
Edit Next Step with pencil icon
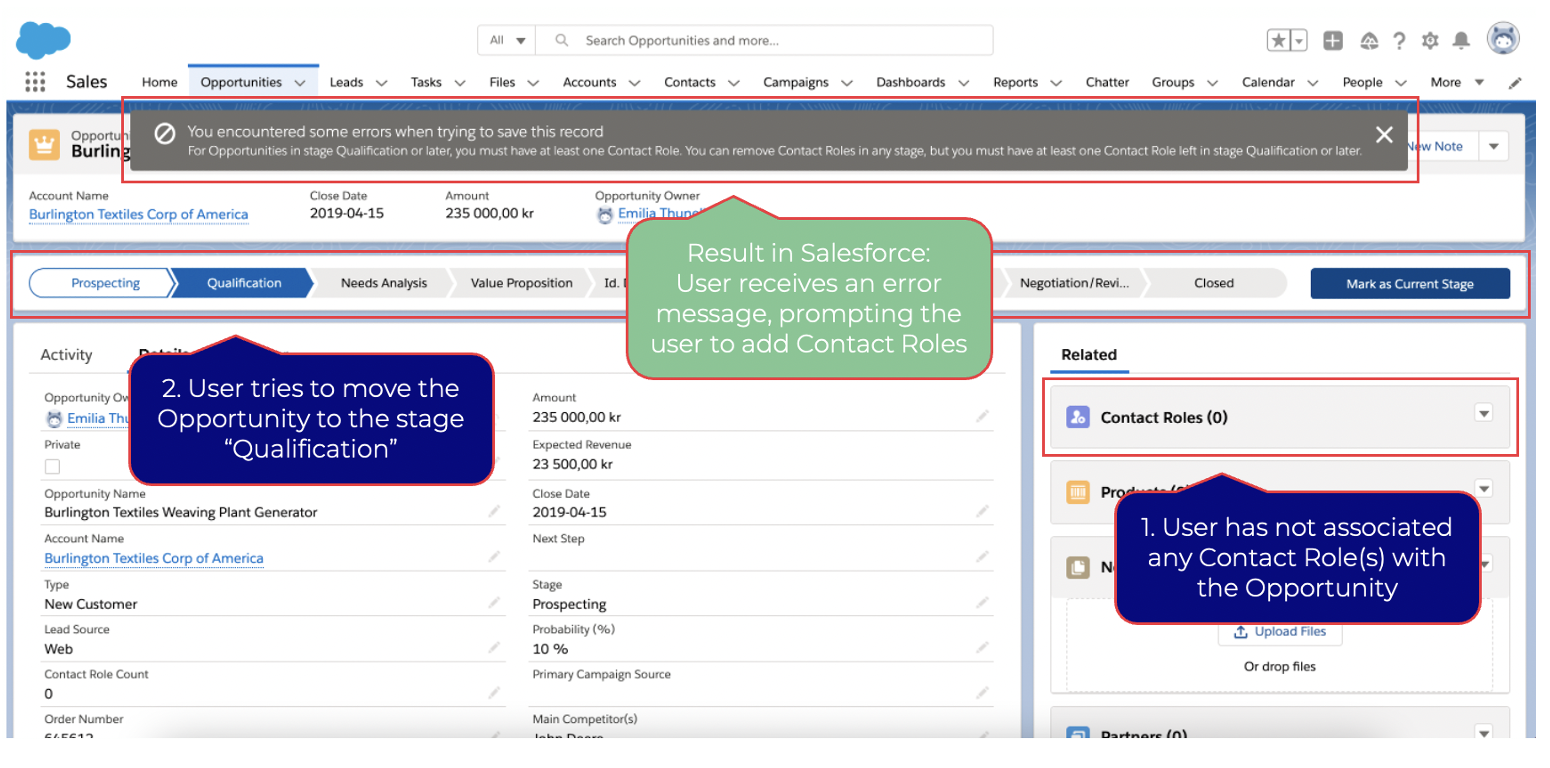[x=983, y=557]
